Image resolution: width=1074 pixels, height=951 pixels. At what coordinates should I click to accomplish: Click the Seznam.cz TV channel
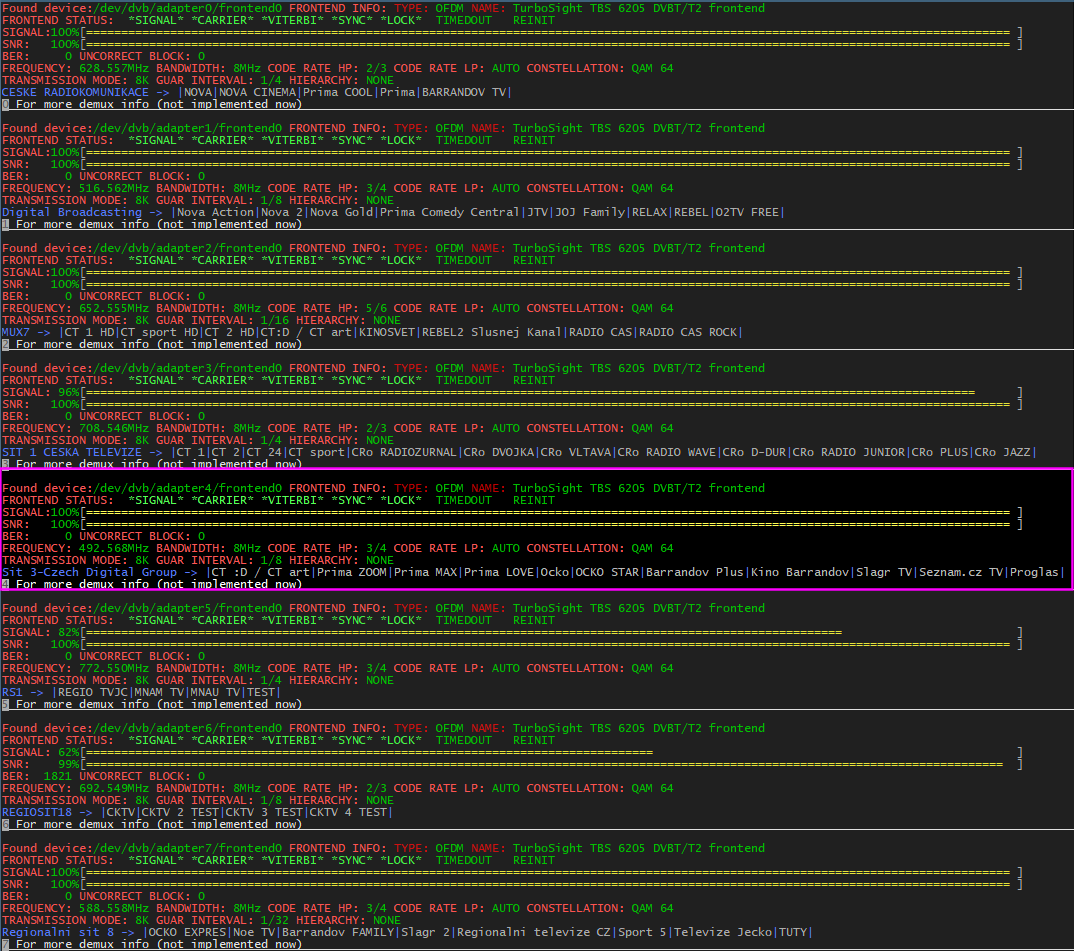(961, 572)
